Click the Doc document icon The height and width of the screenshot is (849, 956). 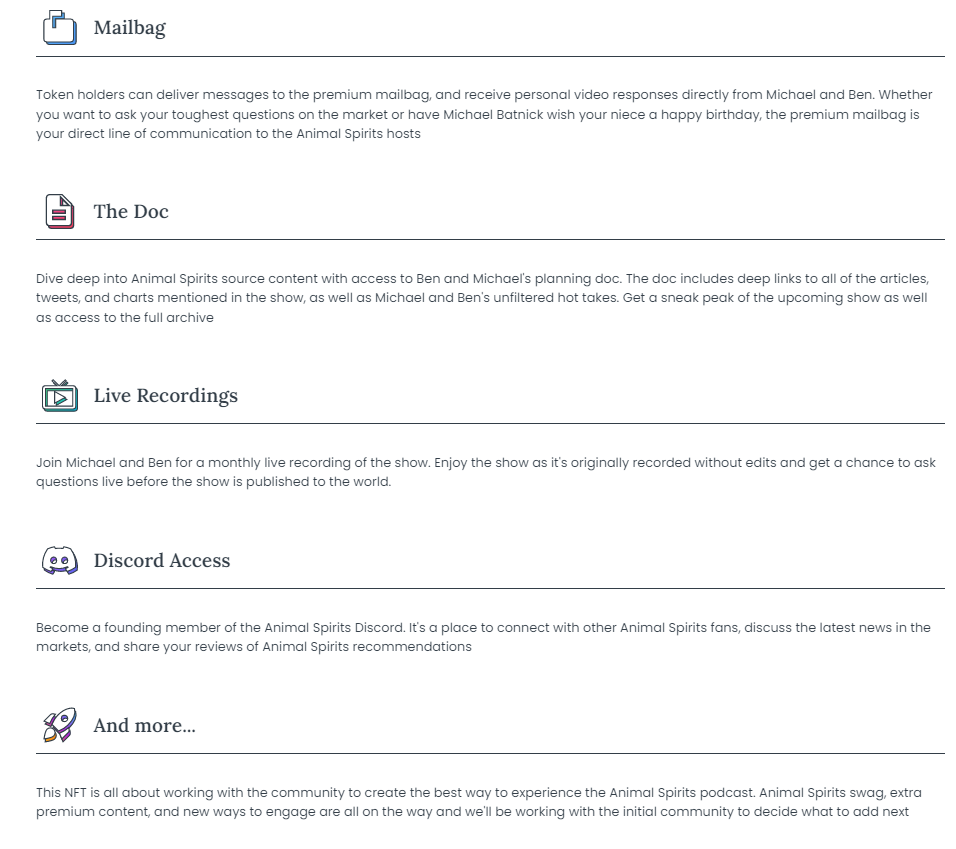pyautogui.click(x=60, y=211)
